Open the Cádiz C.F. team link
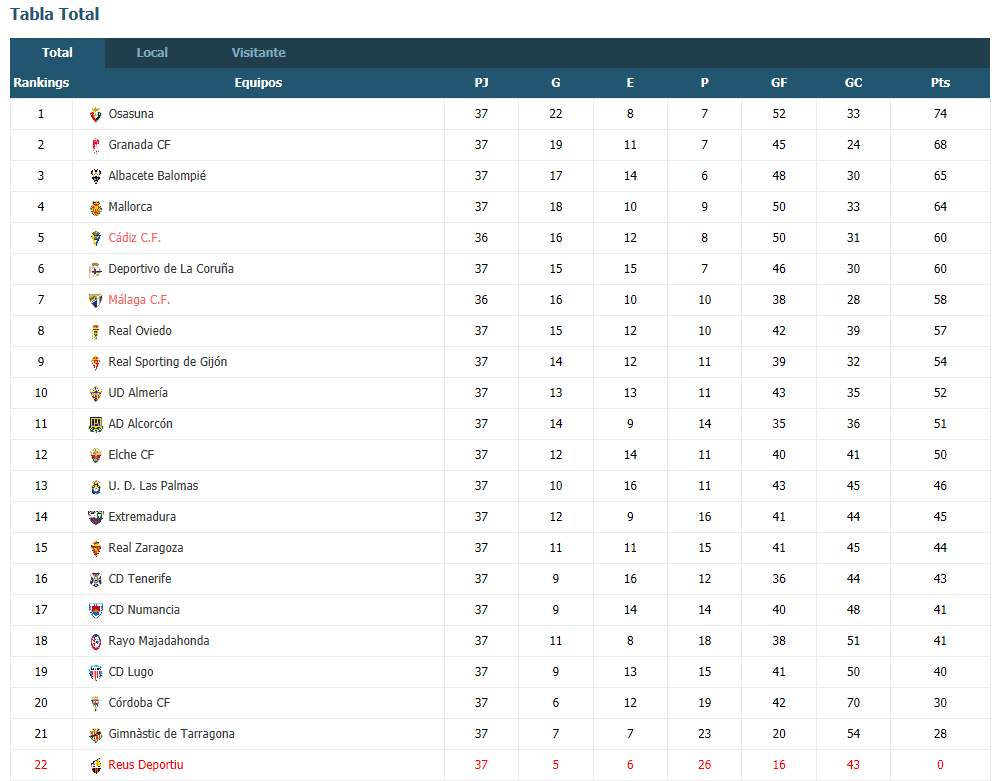Viewport: 997px width, 781px height. (x=135, y=238)
